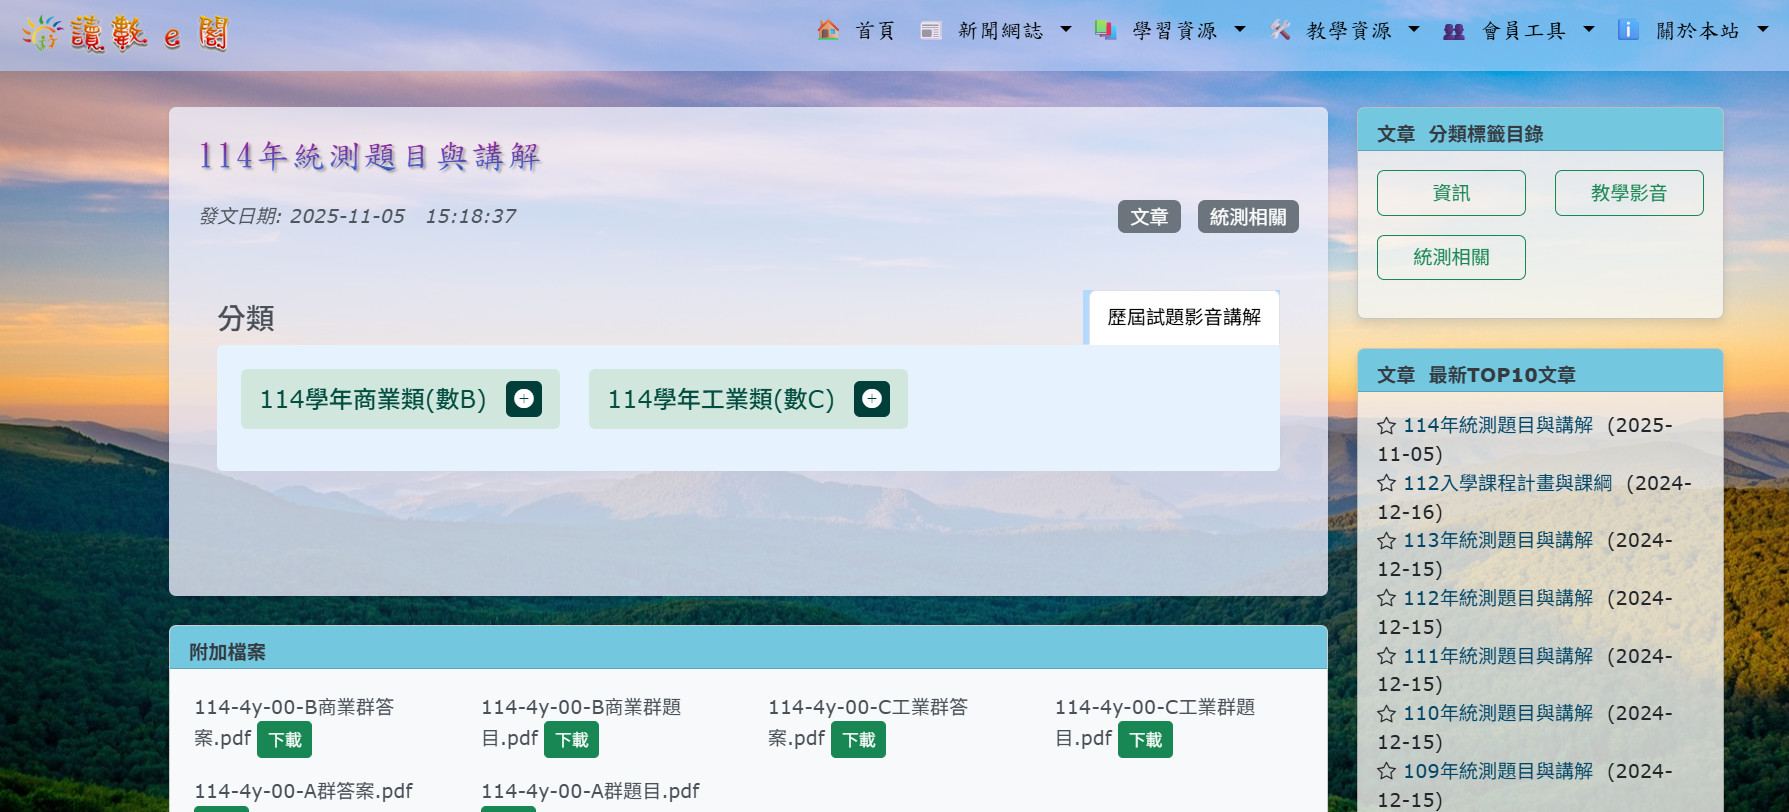Click the 文章 分類標籤目錄 header

(1540, 130)
